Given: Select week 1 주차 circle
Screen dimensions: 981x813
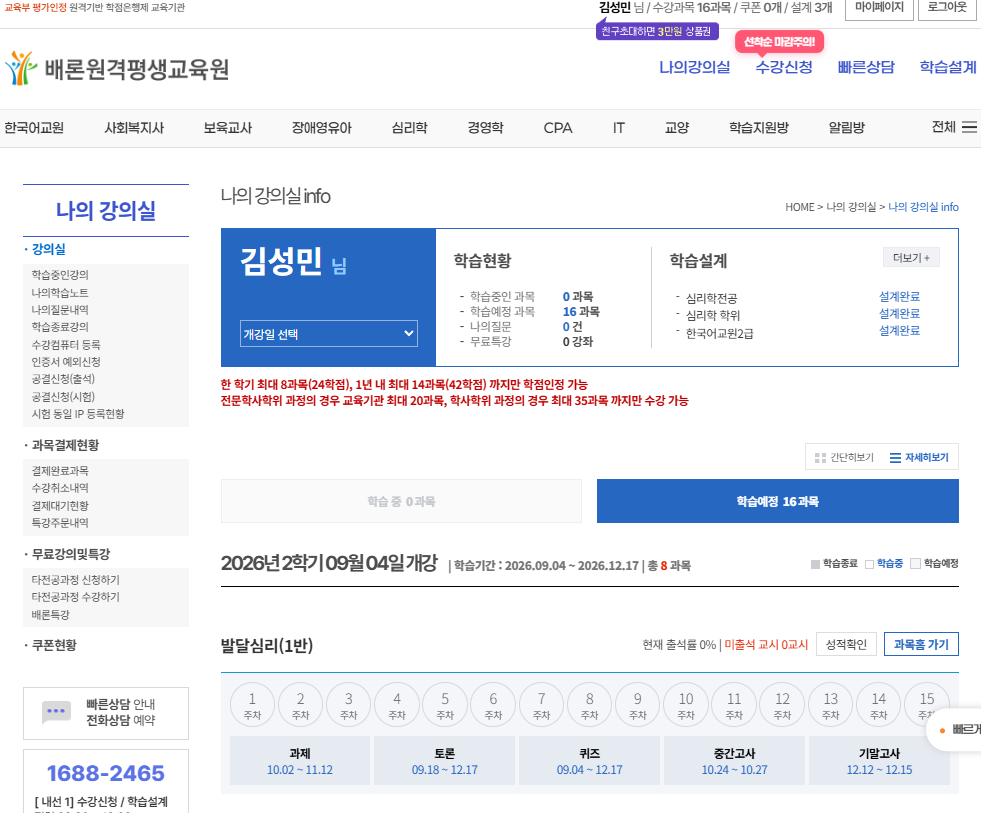Looking at the screenshot, I should (x=252, y=705).
